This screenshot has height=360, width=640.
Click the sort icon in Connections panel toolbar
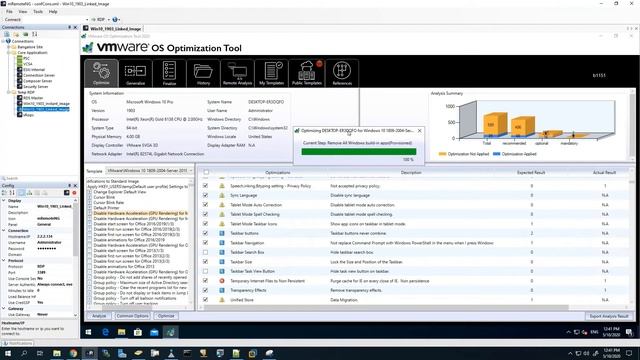[35, 34]
